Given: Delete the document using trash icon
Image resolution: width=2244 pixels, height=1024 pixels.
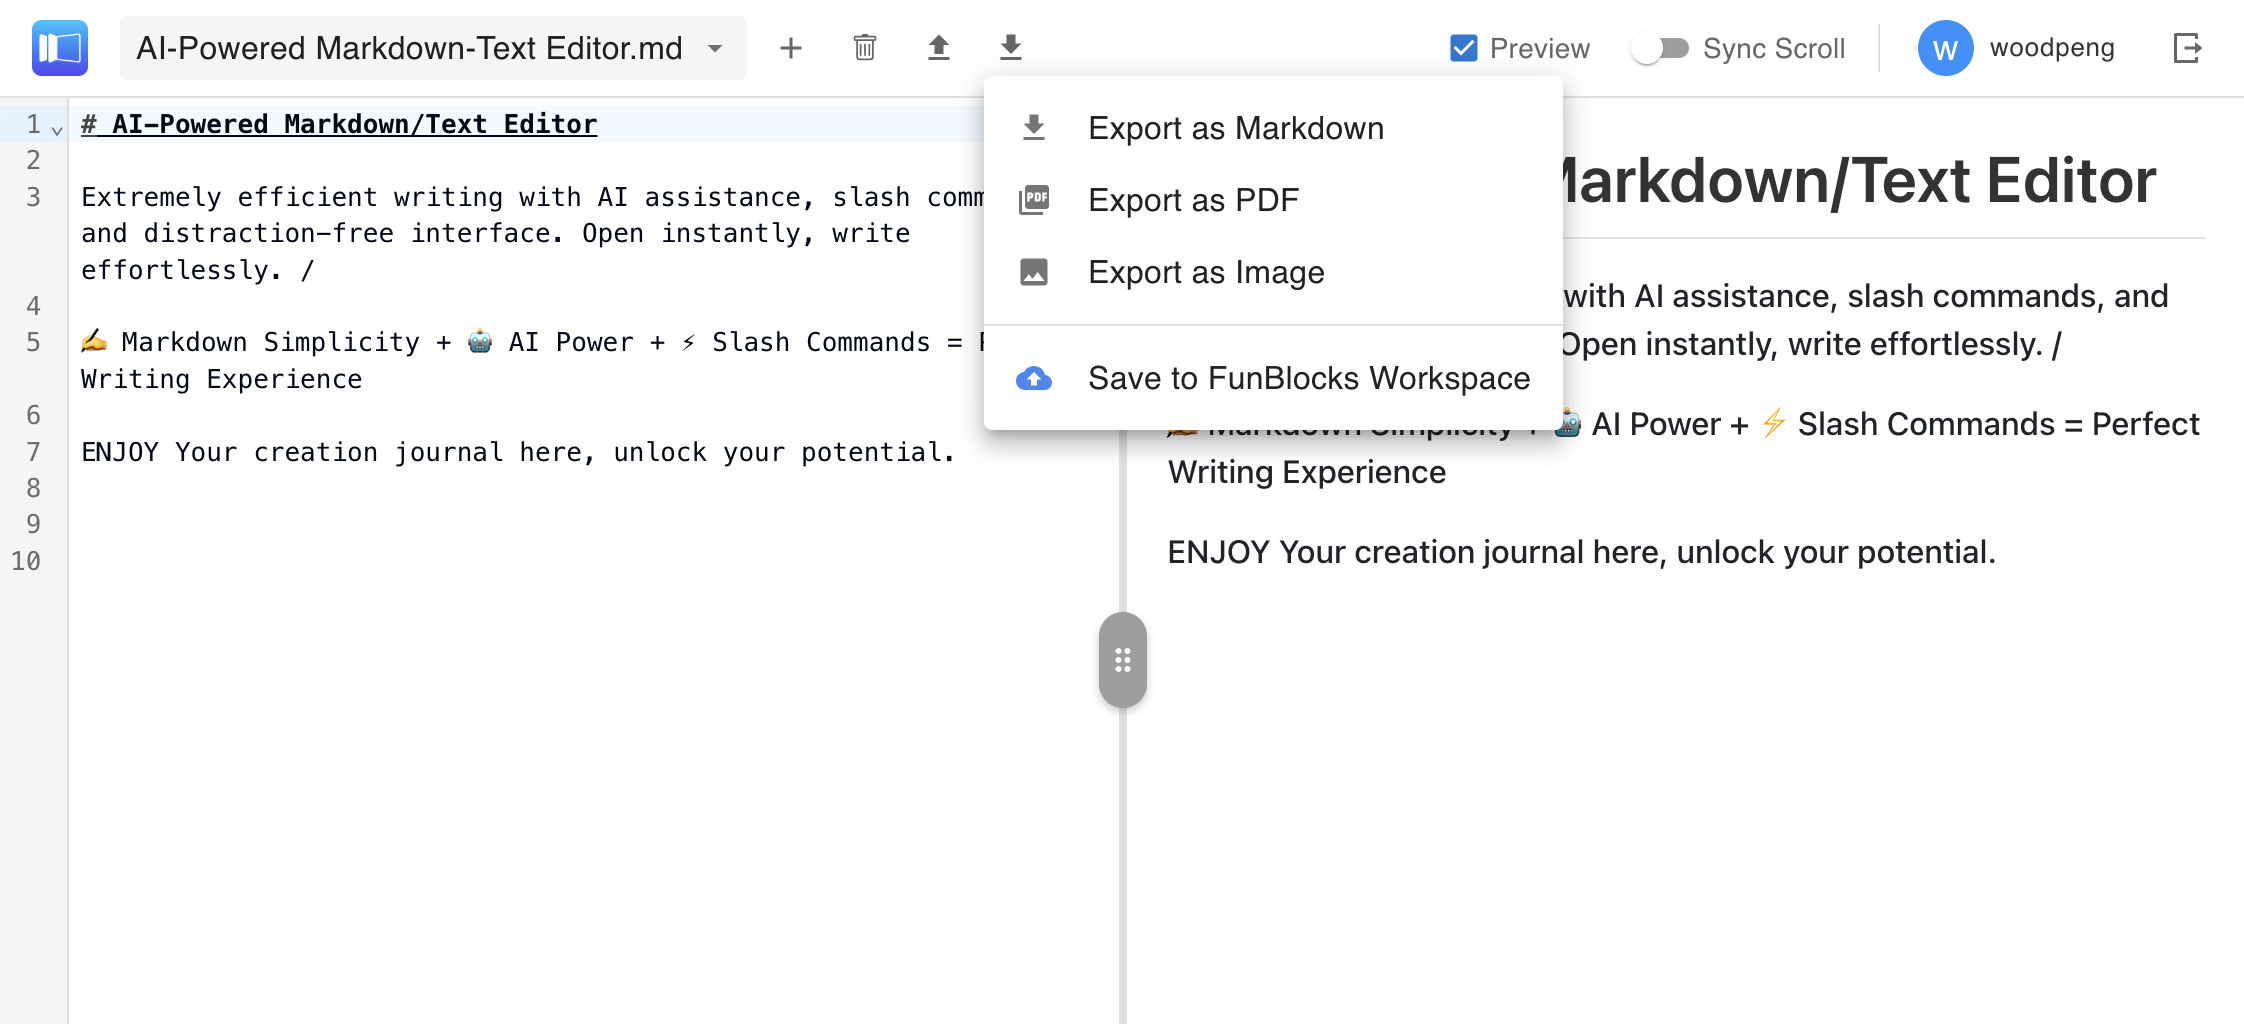Looking at the screenshot, I should click(865, 48).
